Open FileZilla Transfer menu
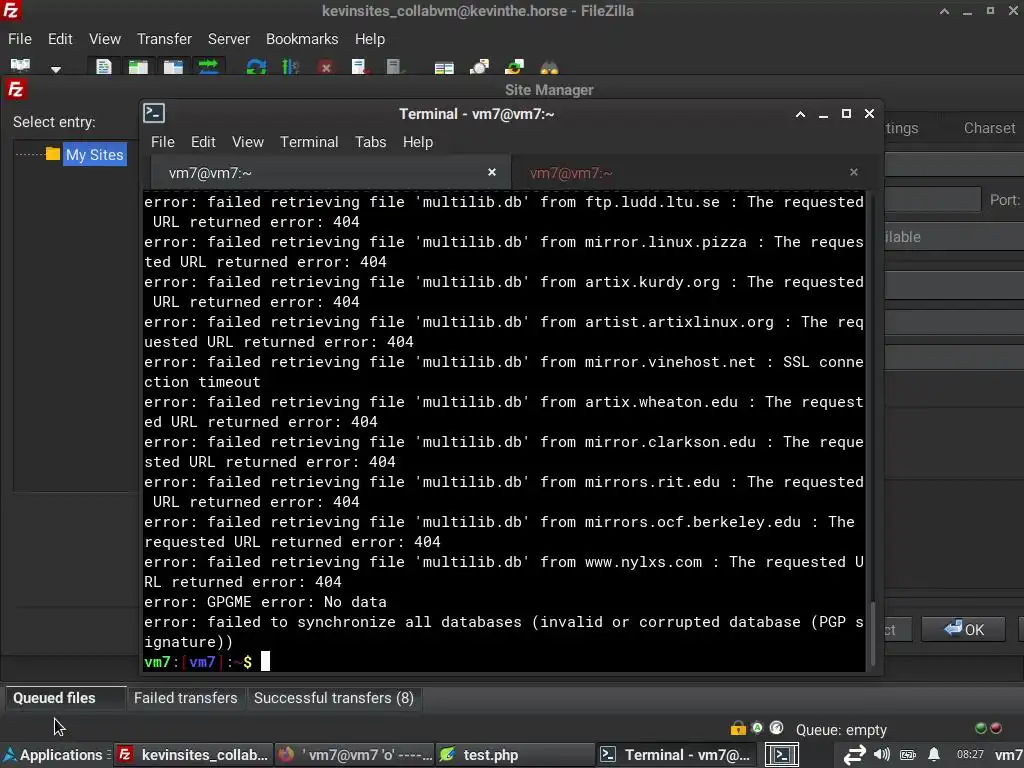The width and height of the screenshot is (1024, 768). [x=164, y=39]
